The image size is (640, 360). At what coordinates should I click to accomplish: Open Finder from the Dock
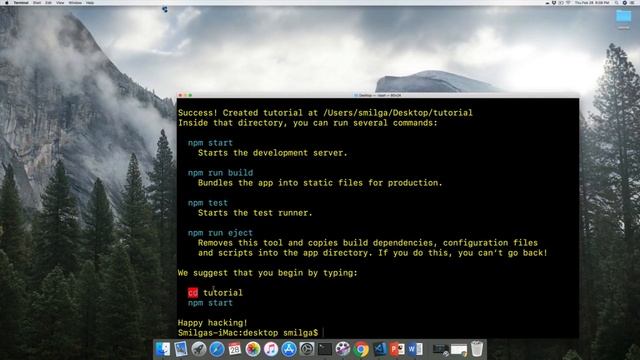[162, 349]
